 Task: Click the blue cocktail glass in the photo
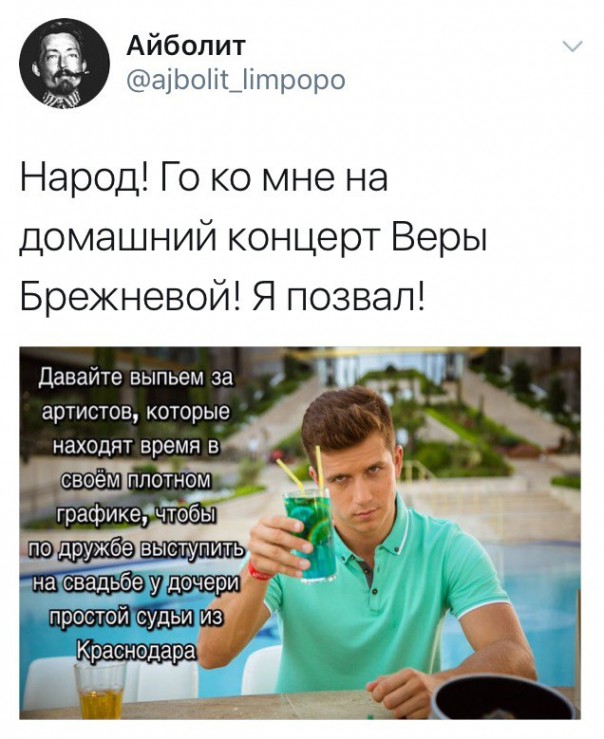[309, 533]
